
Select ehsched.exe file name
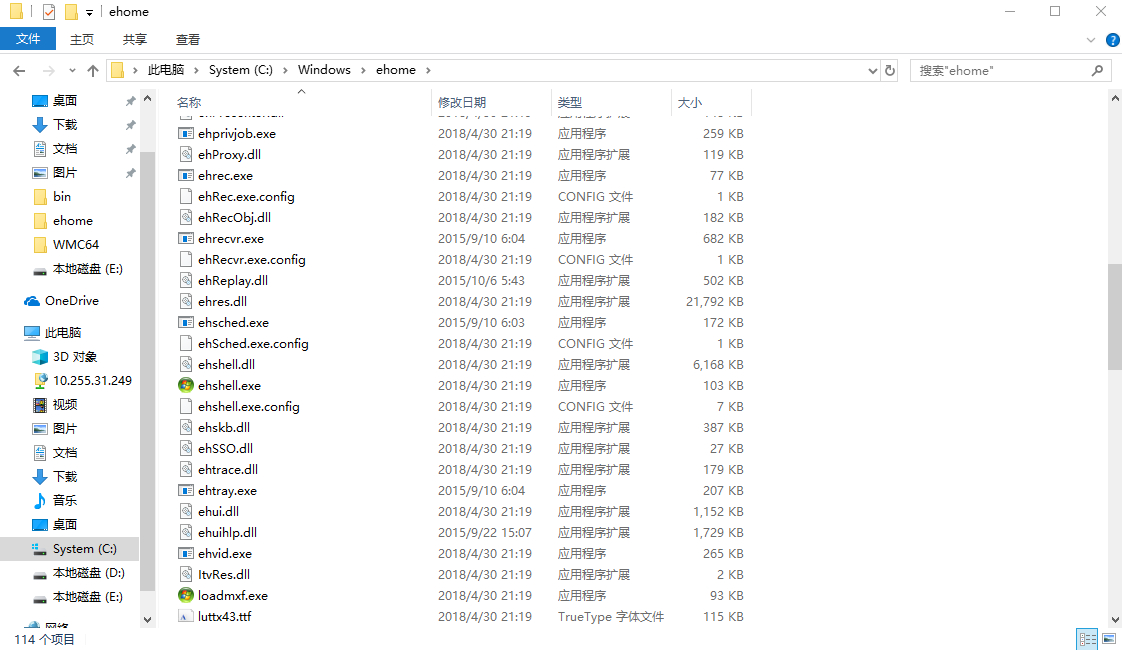point(234,323)
